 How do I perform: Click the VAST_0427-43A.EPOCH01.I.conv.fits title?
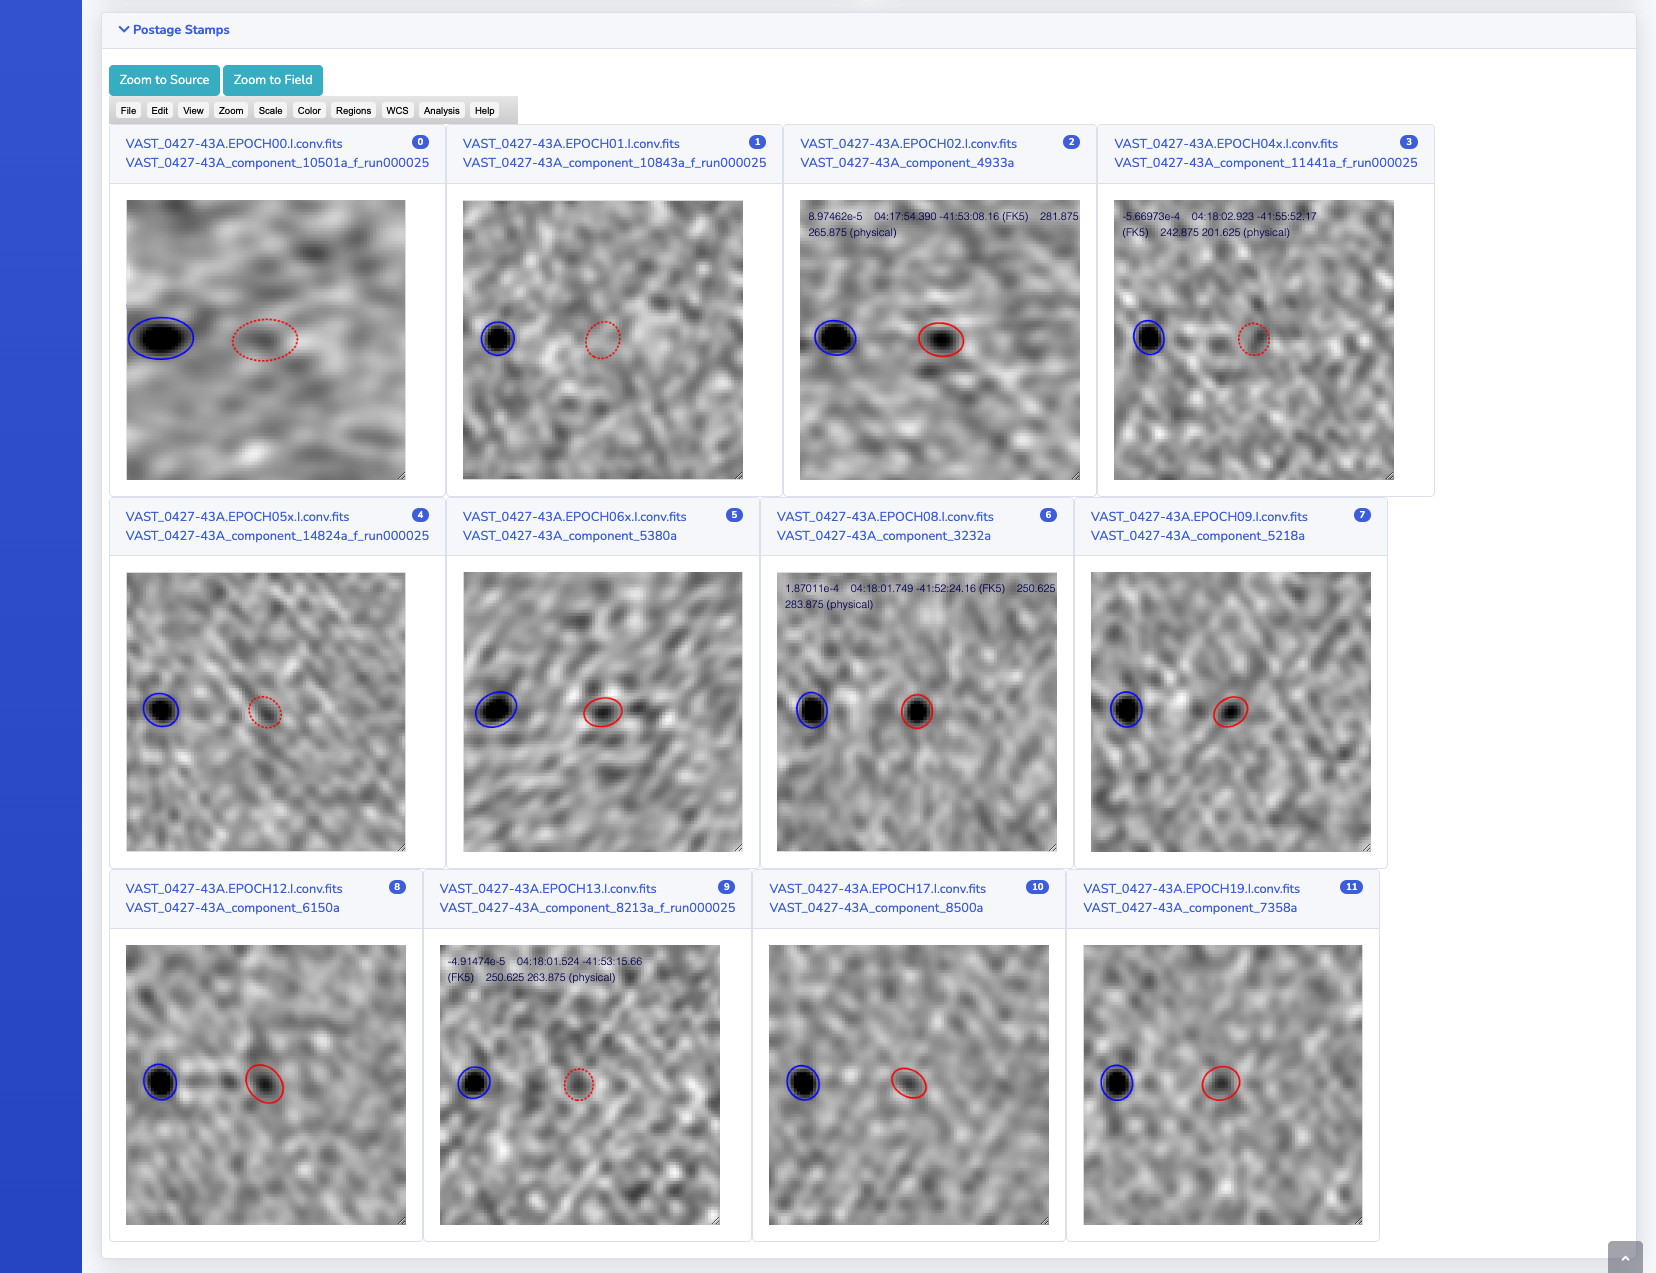pos(571,144)
